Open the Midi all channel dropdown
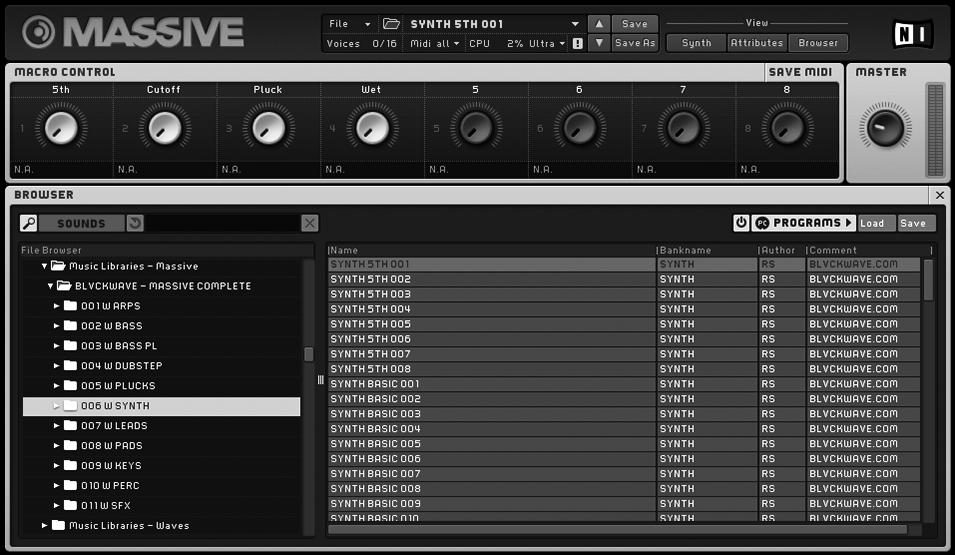The width and height of the screenshot is (955, 555). click(x=435, y=44)
